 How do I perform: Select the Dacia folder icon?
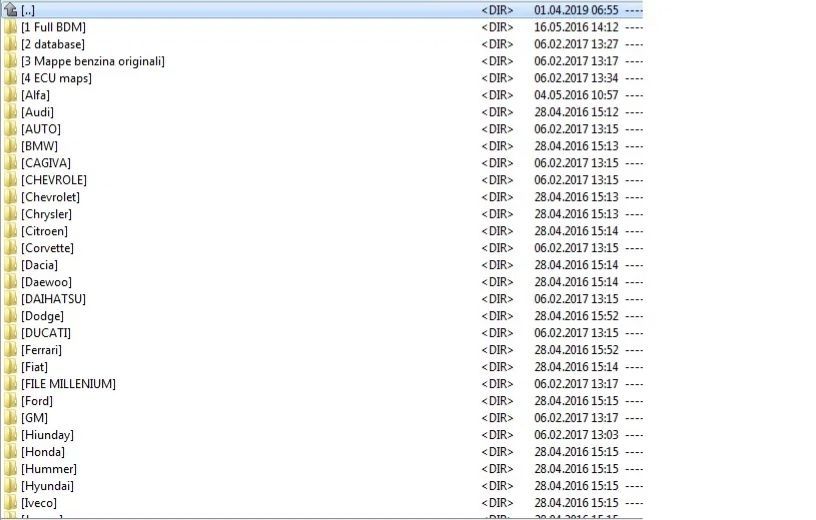point(10,265)
